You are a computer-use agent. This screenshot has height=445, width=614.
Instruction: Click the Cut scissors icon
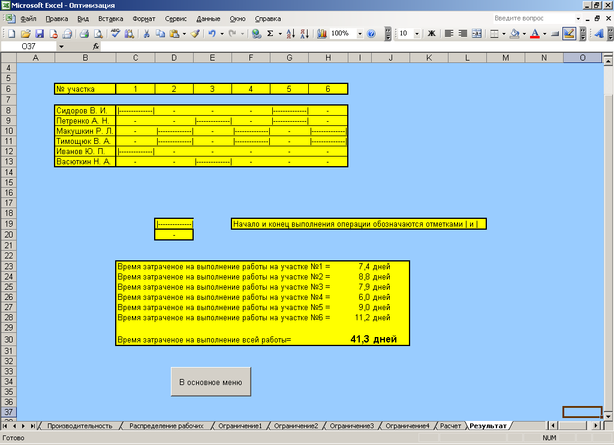pos(147,33)
